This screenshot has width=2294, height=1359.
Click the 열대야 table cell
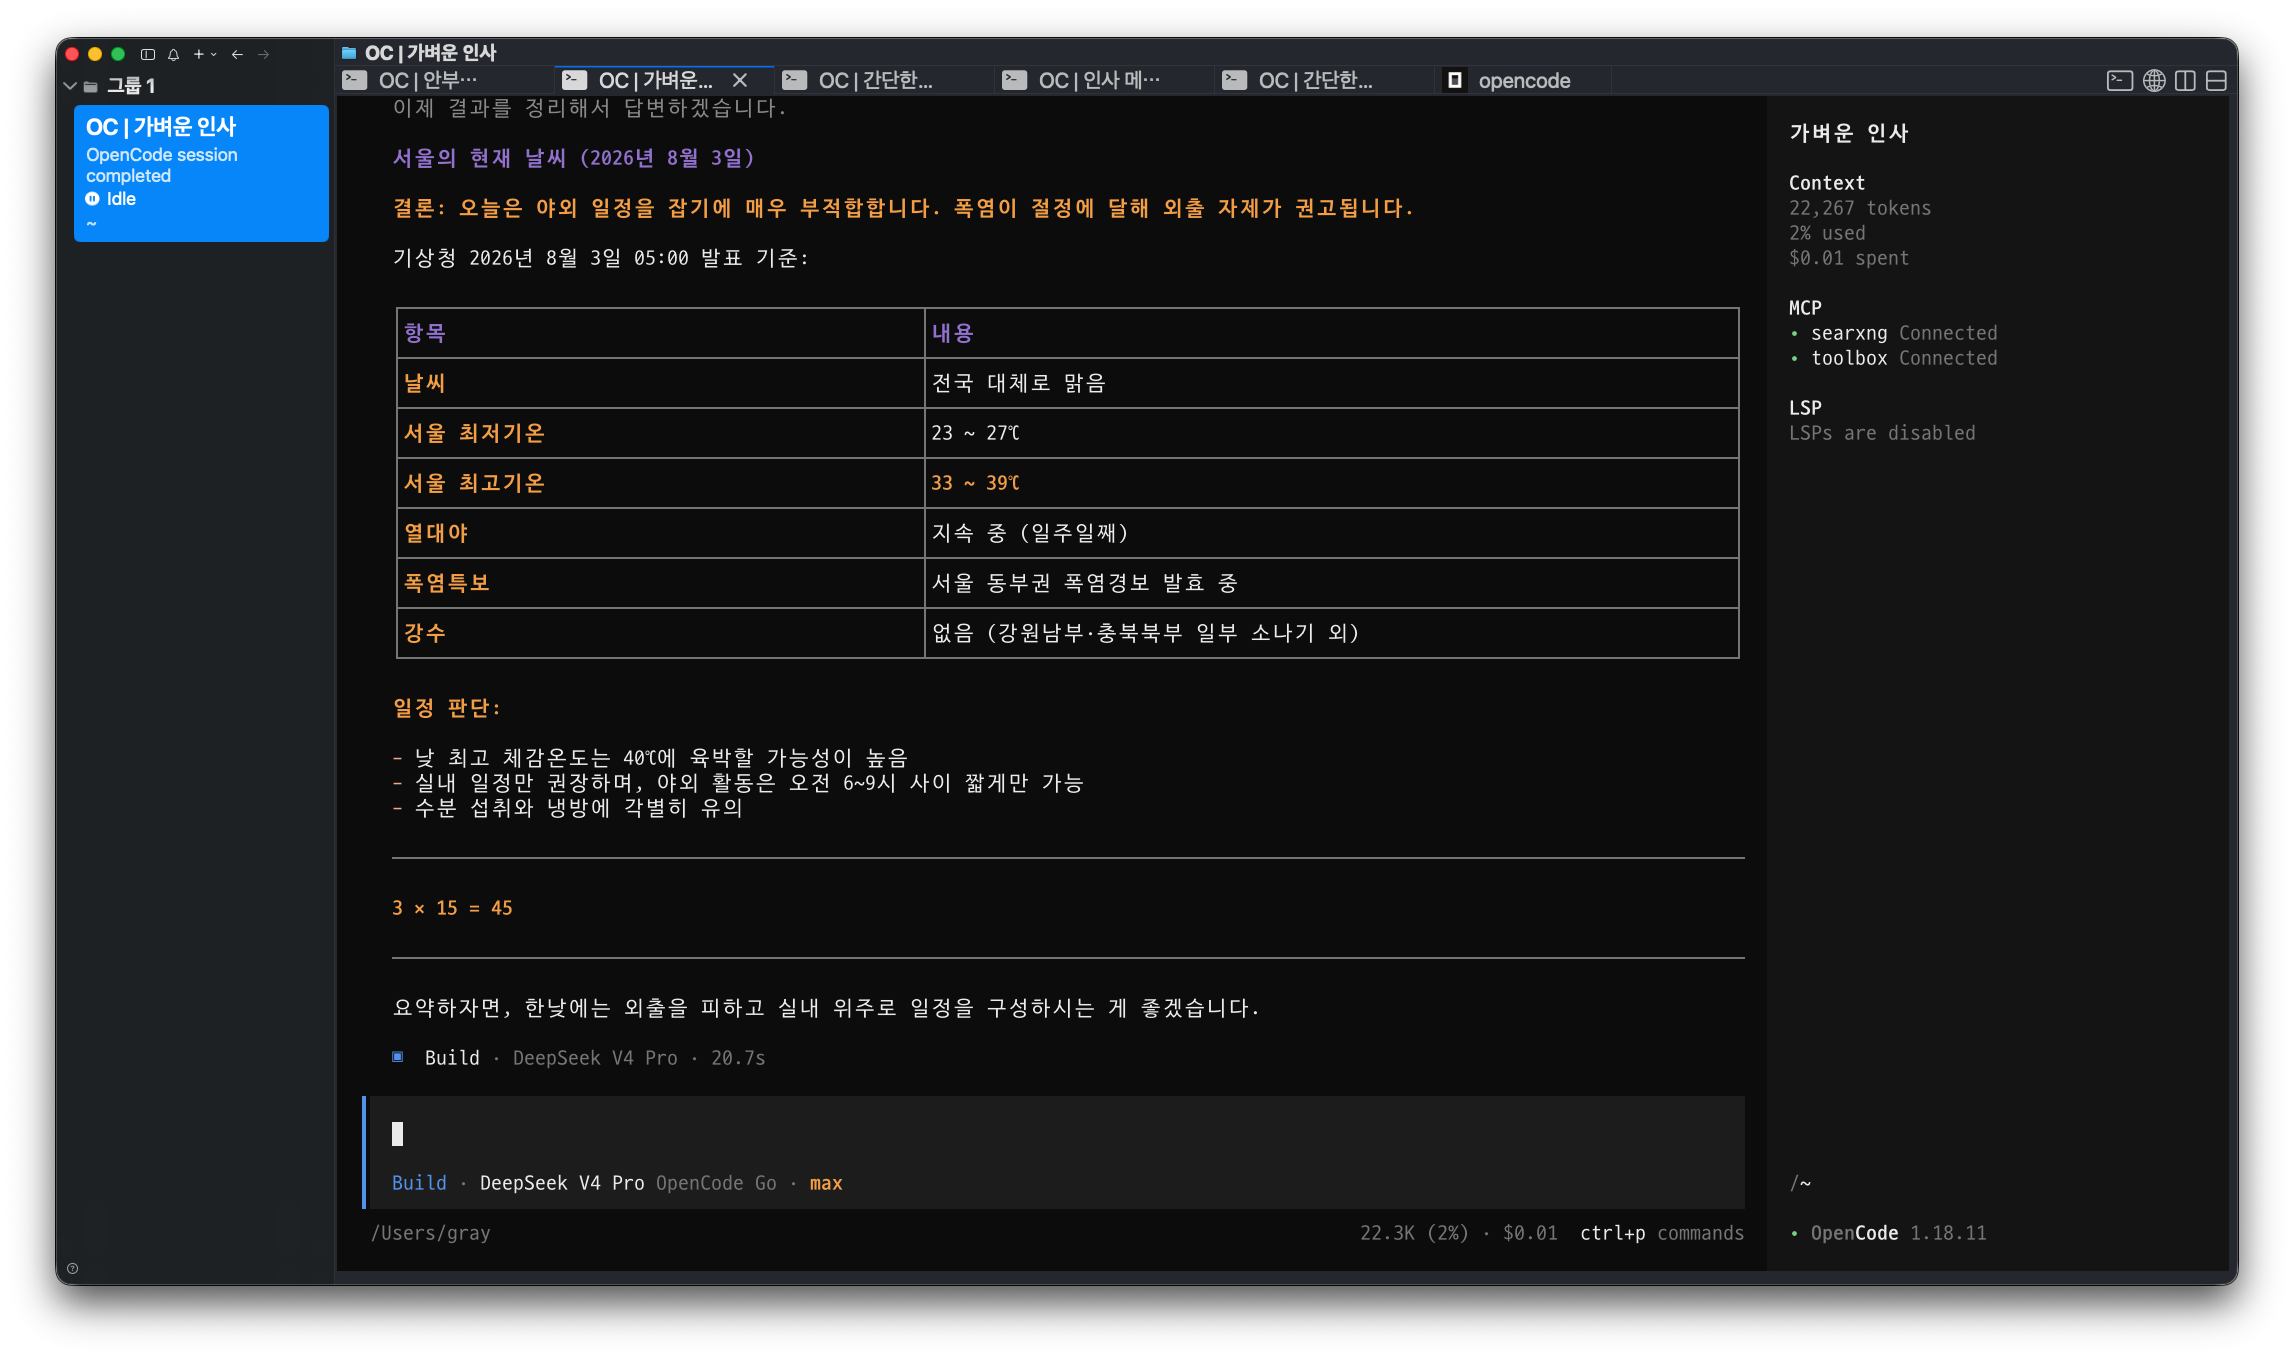(x=660, y=533)
